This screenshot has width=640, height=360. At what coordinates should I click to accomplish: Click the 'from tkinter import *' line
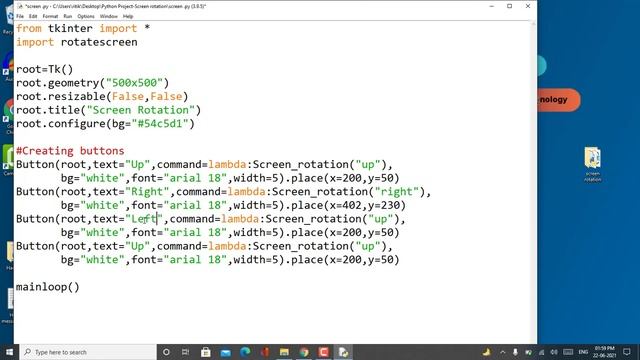point(83,28)
